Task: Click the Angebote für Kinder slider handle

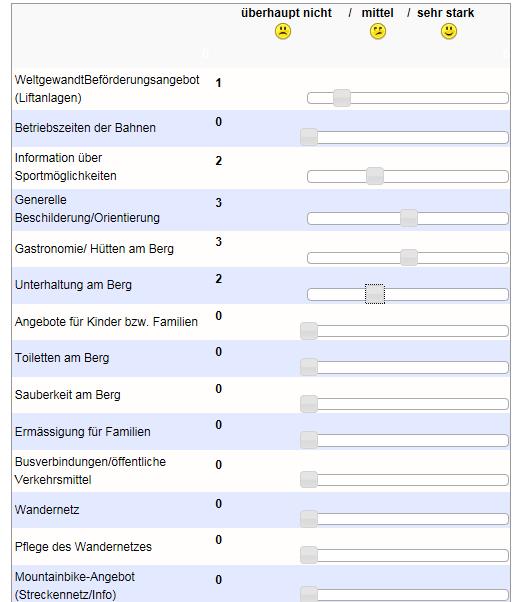Action: point(309,331)
